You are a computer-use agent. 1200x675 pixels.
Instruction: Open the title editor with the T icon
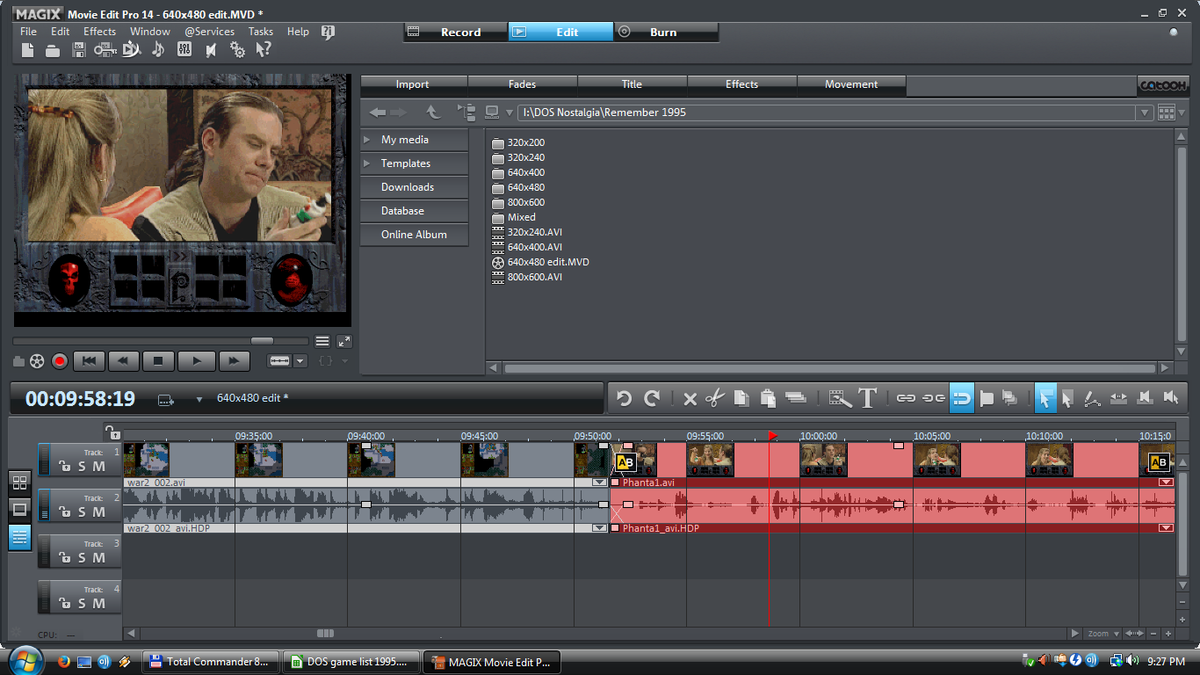click(867, 398)
